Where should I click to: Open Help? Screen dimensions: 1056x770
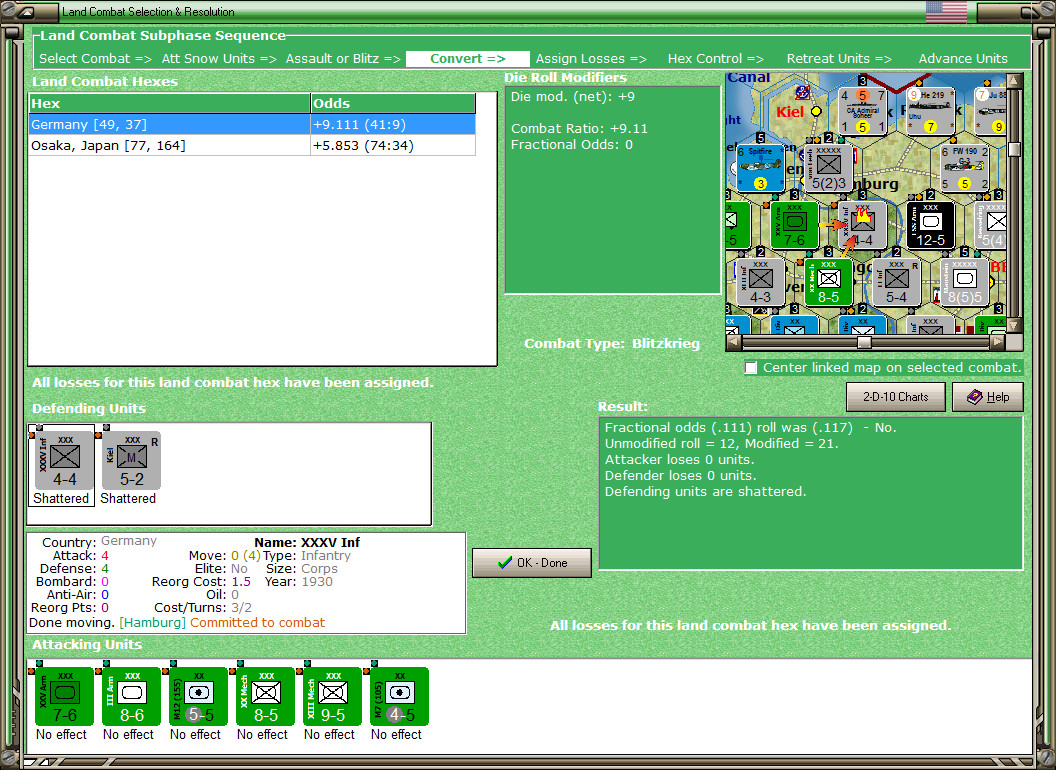pyautogui.click(x=988, y=397)
